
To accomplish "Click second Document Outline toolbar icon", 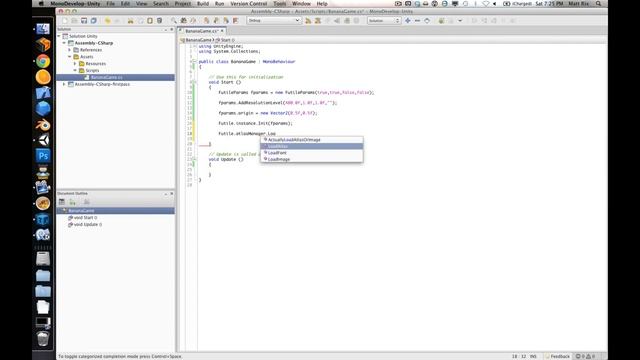I will click(72, 202).
